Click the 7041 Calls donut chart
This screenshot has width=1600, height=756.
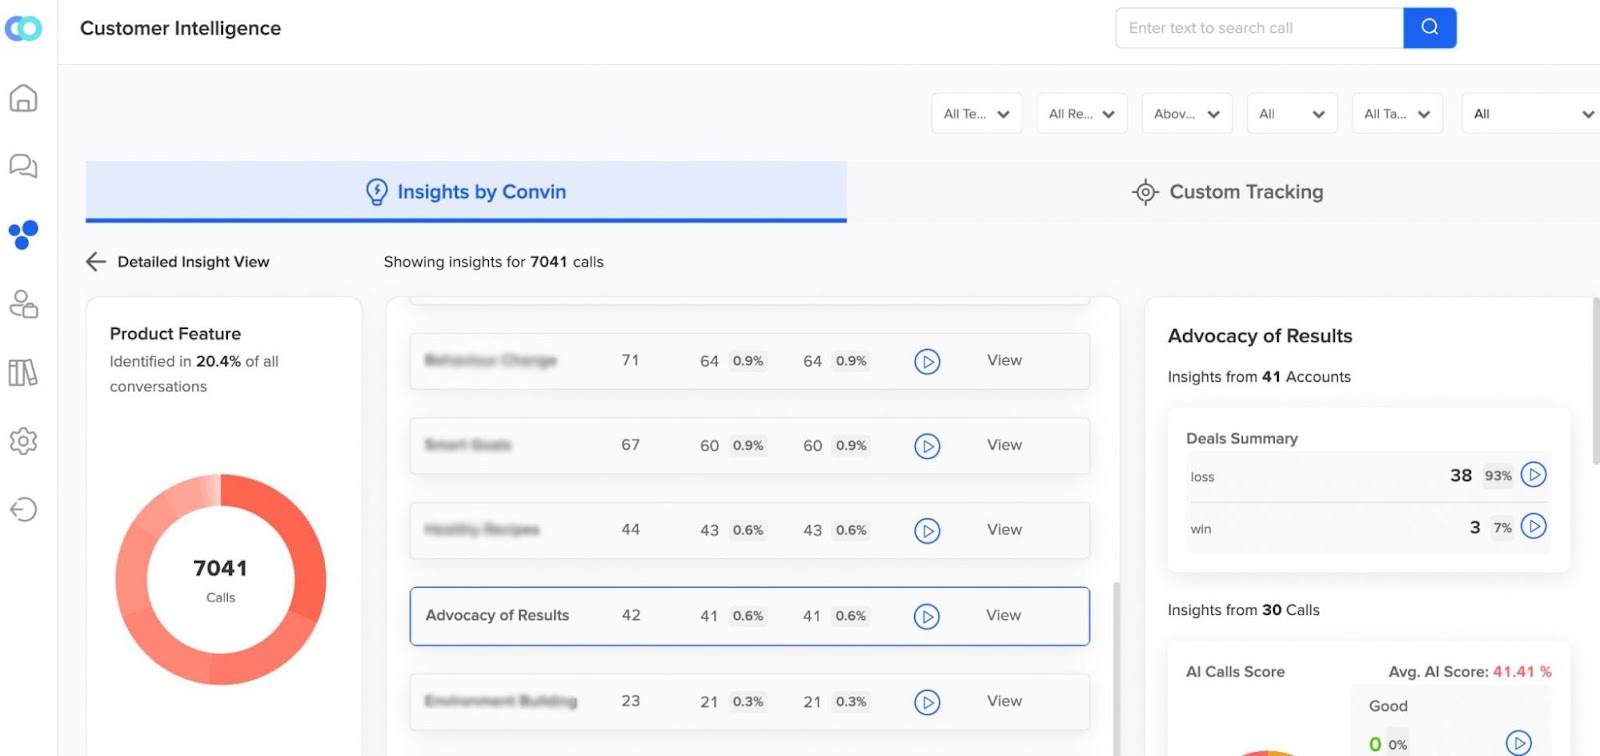click(x=221, y=579)
